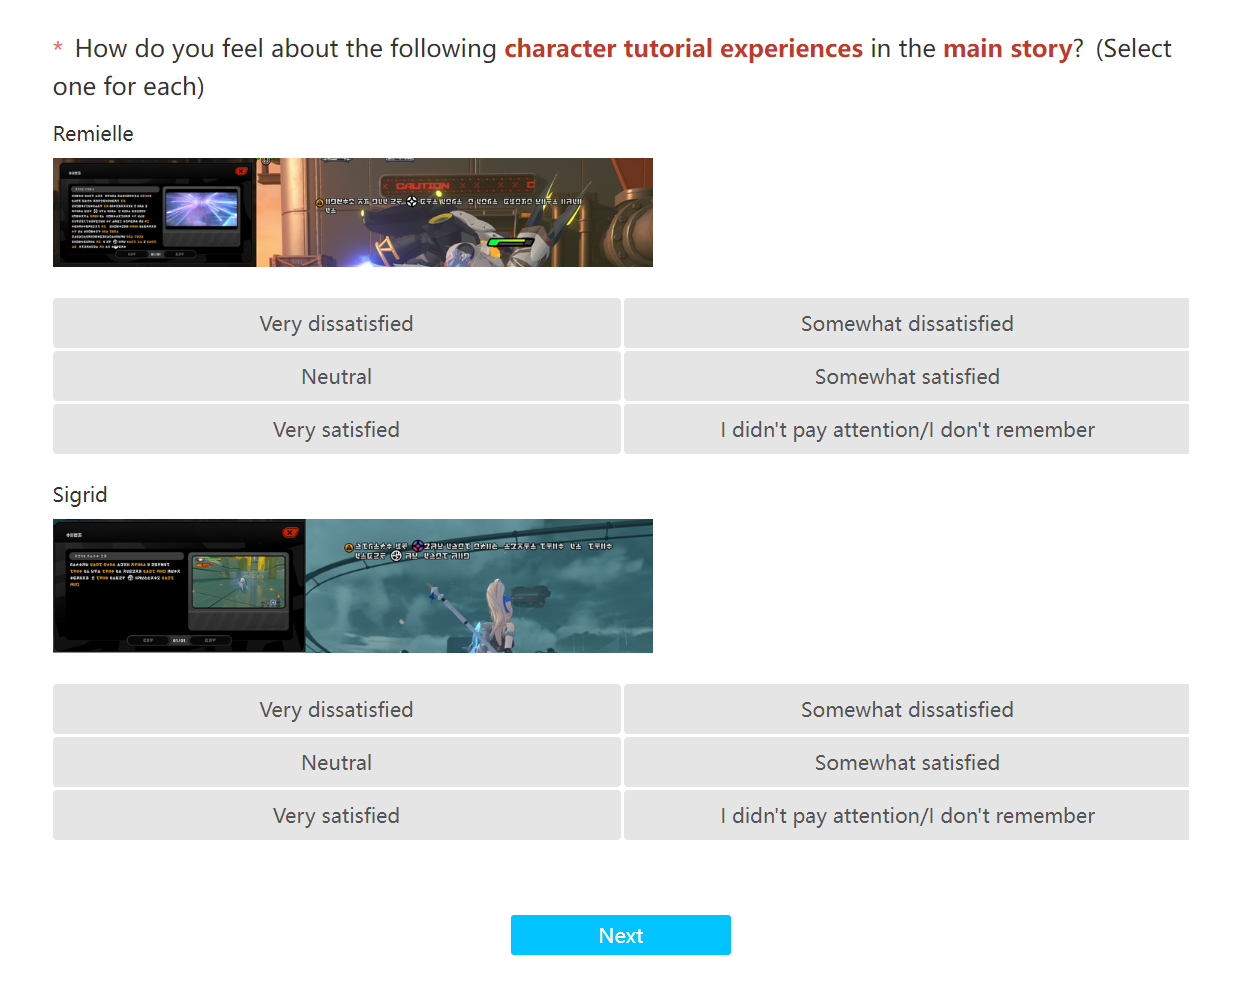Open the Sigrid tutorial screenshot image
The height and width of the screenshot is (981, 1239).
(353, 586)
